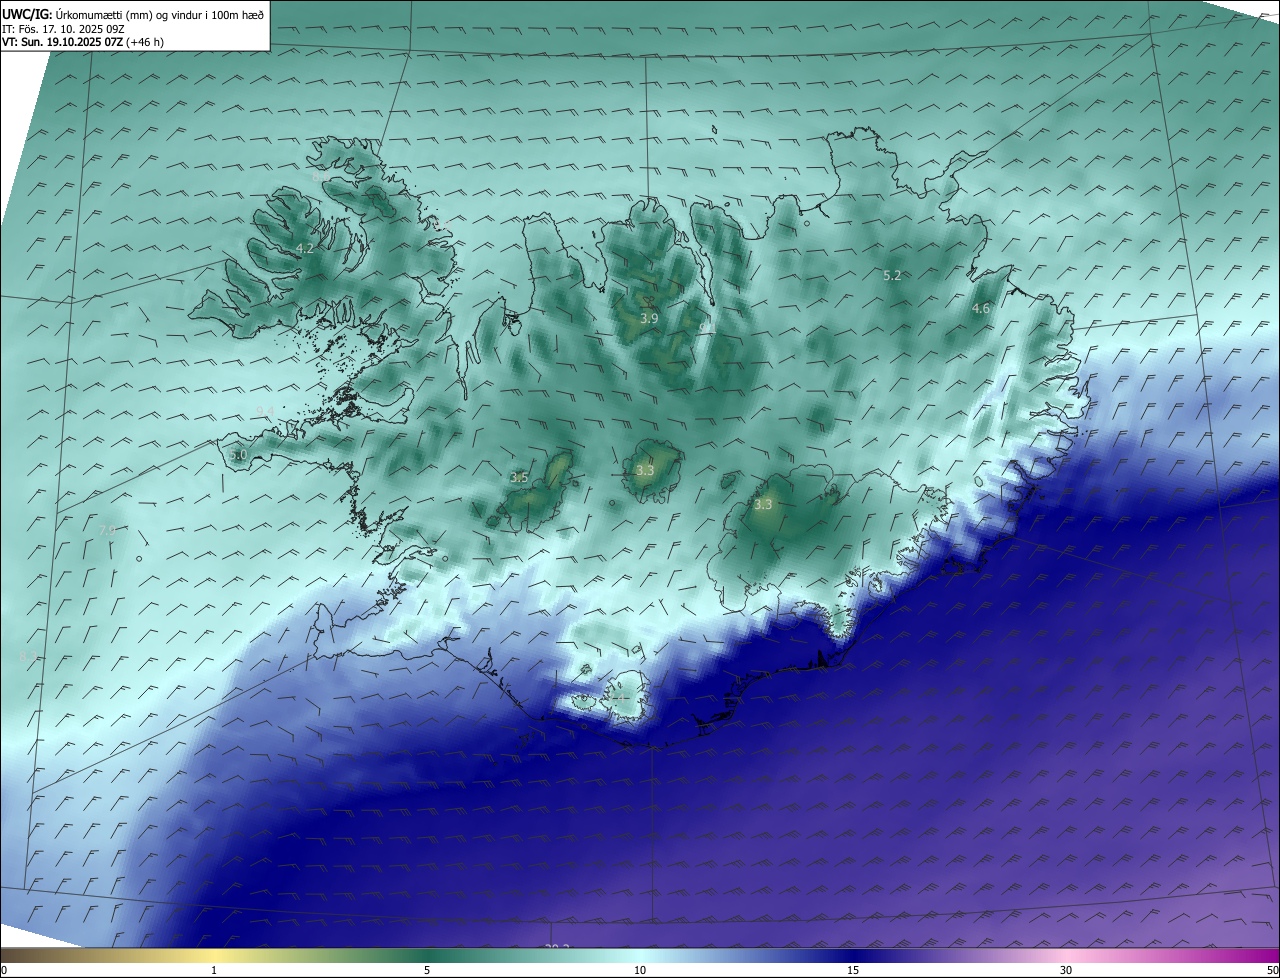
Task: Click the faint 9.4 value label
Action: [265, 412]
